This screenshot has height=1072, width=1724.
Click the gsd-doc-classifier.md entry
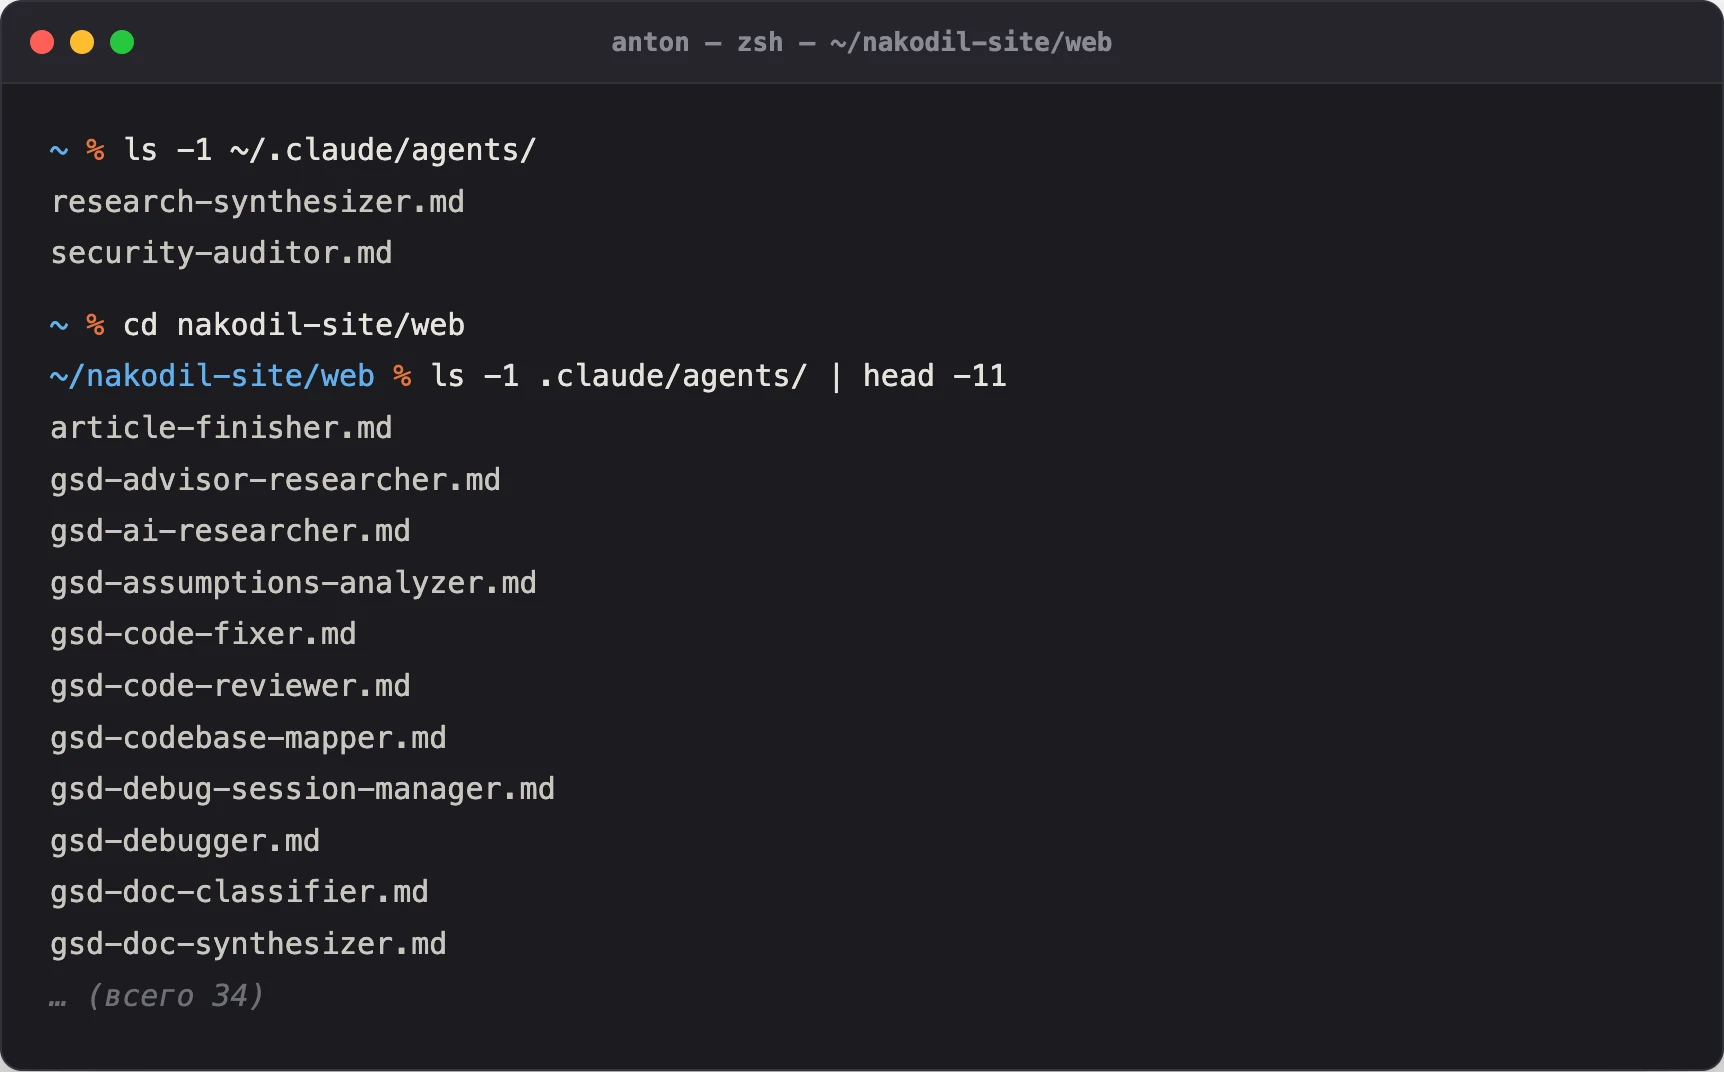point(240,892)
